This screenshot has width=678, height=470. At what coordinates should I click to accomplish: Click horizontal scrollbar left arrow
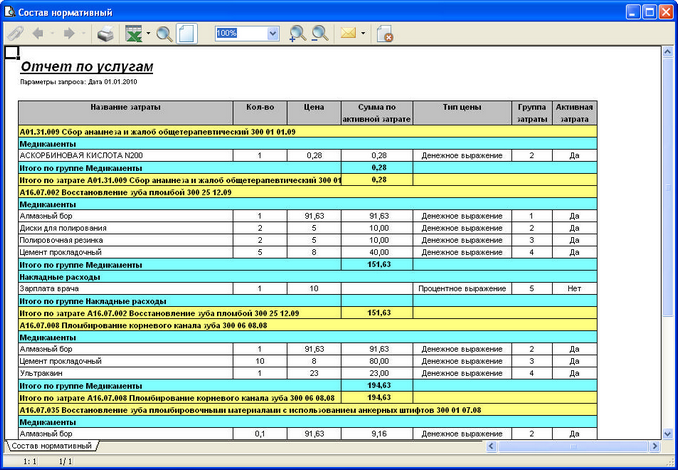pyautogui.click(x=491, y=446)
